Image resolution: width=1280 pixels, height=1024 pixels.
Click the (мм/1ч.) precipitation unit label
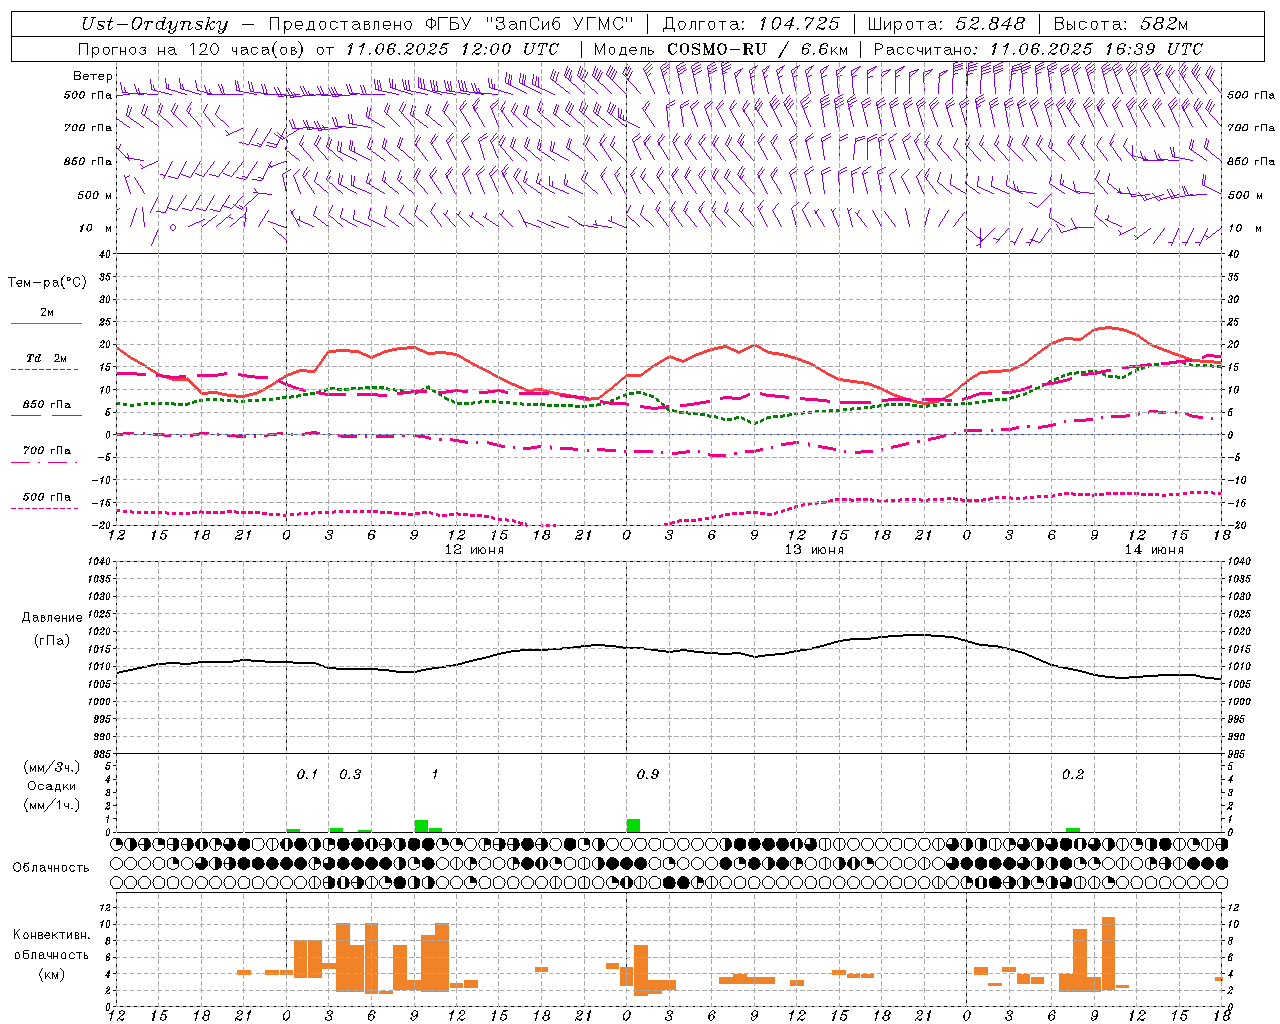[51, 805]
